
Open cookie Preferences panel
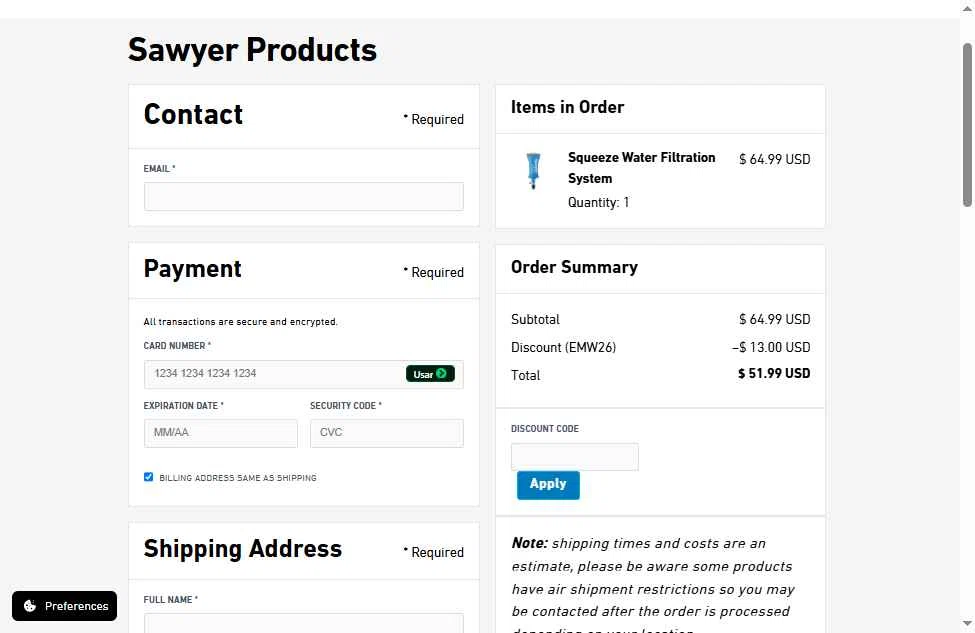coord(65,606)
